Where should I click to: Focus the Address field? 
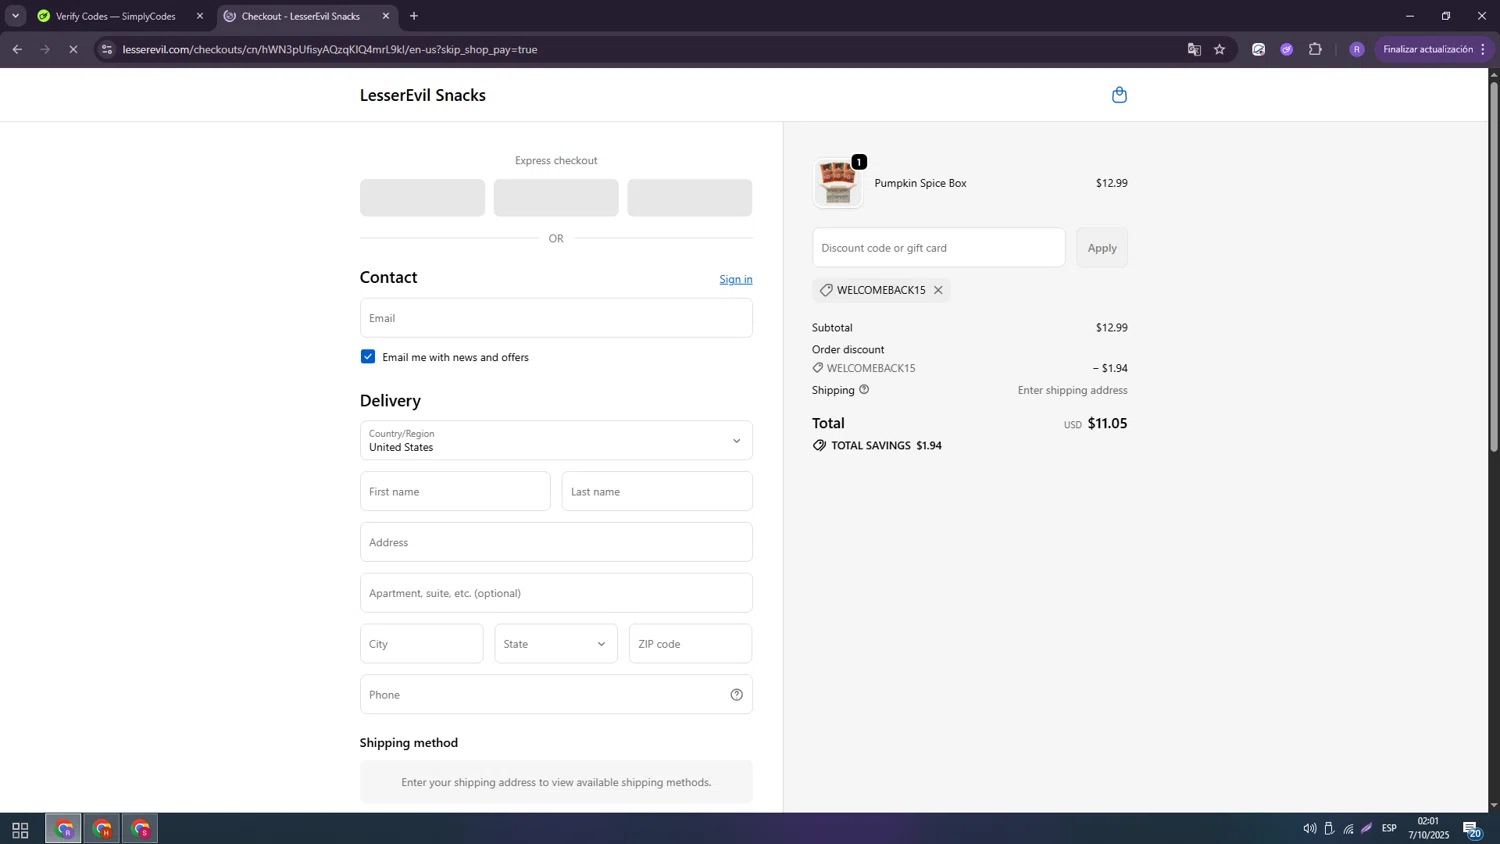(556, 542)
